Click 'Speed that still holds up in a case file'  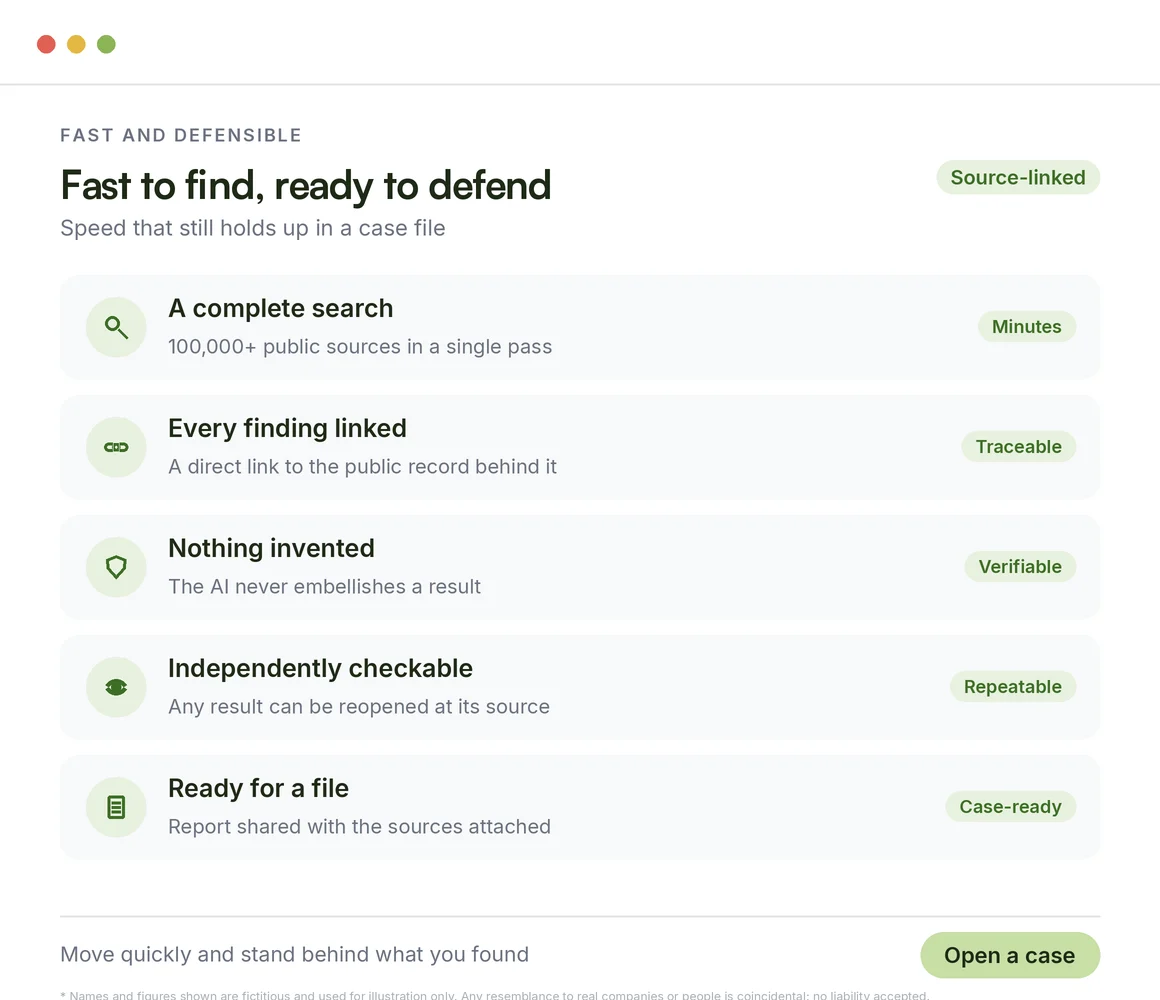pos(252,228)
